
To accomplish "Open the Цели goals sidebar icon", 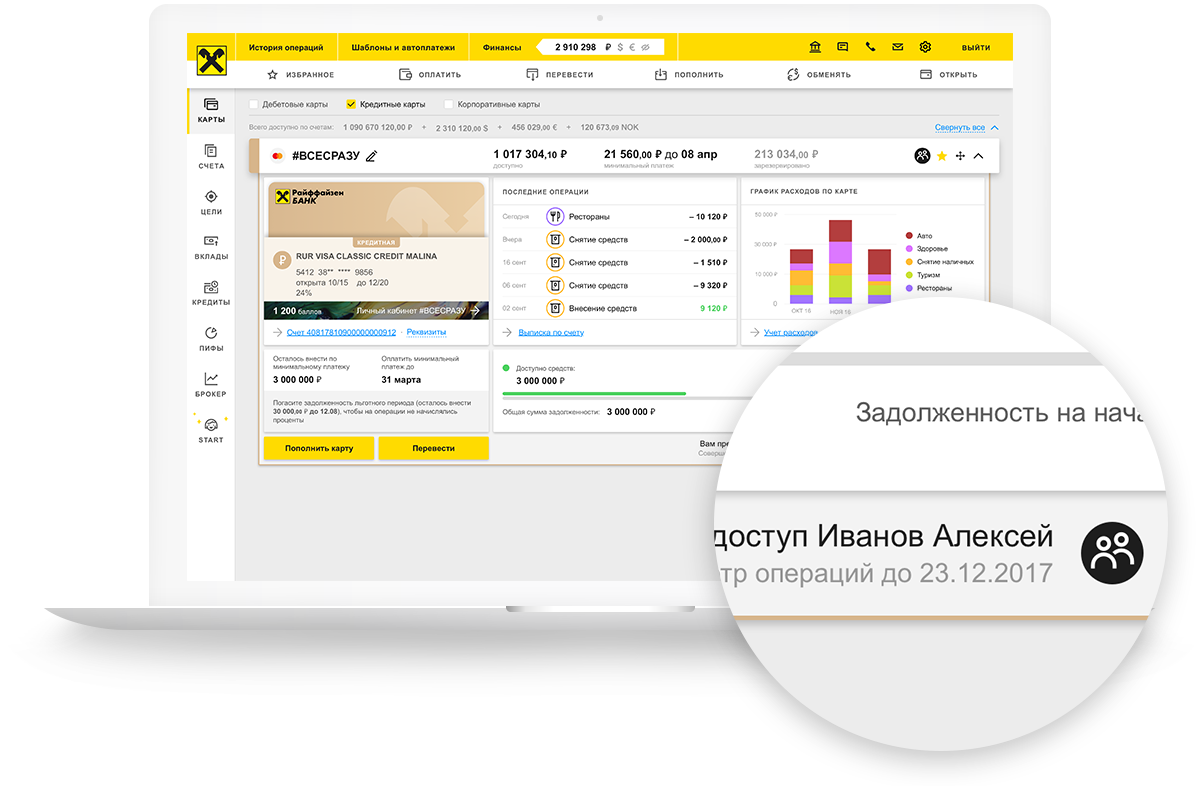I will (211, 202).
